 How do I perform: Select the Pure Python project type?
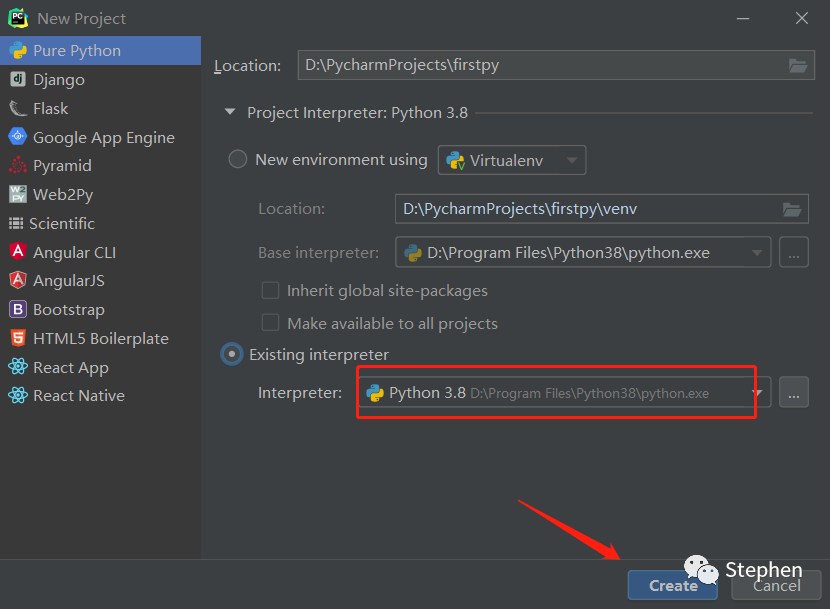click(x=101, y=51)
